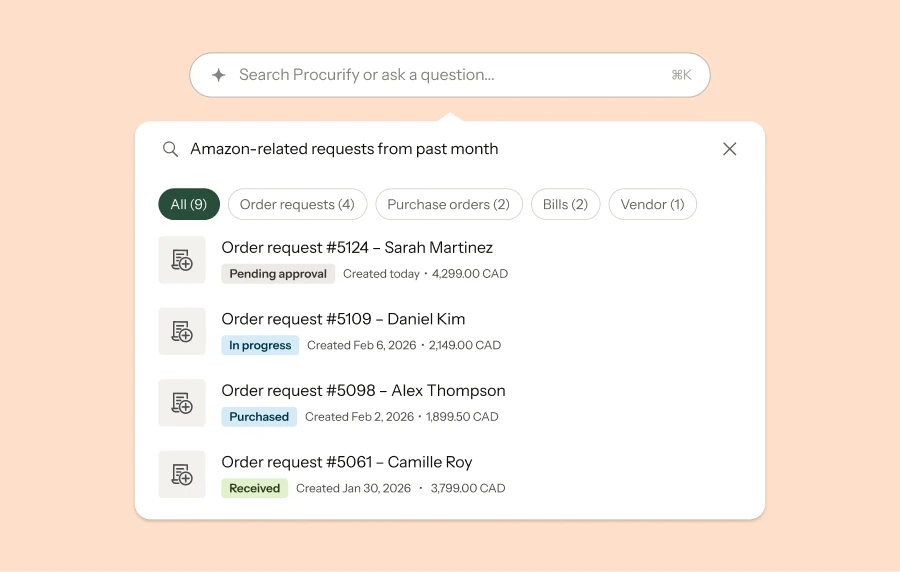Filter results by Bills (2)
The width and height of the screenshot is (900, 572).
(x=565, y=204)
